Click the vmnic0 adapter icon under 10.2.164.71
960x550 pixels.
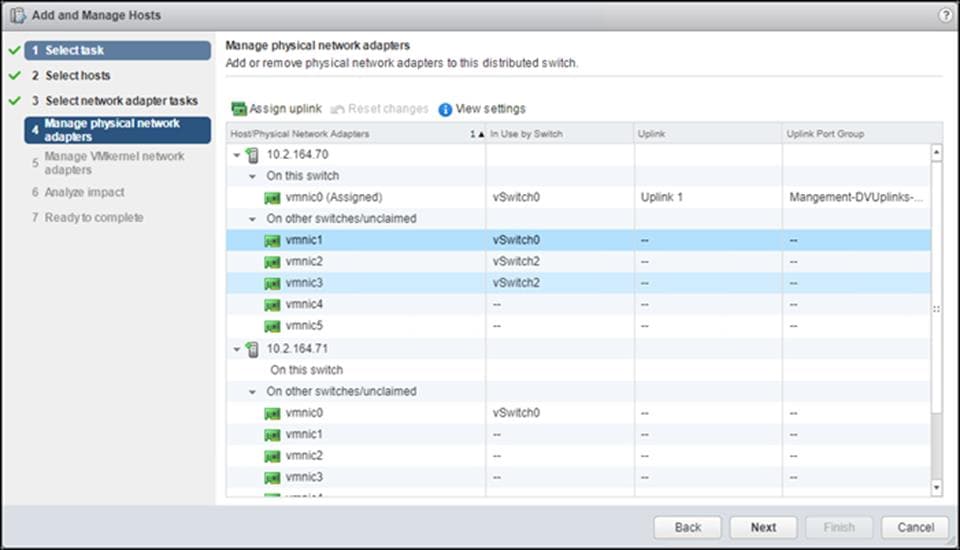(272, 413)
